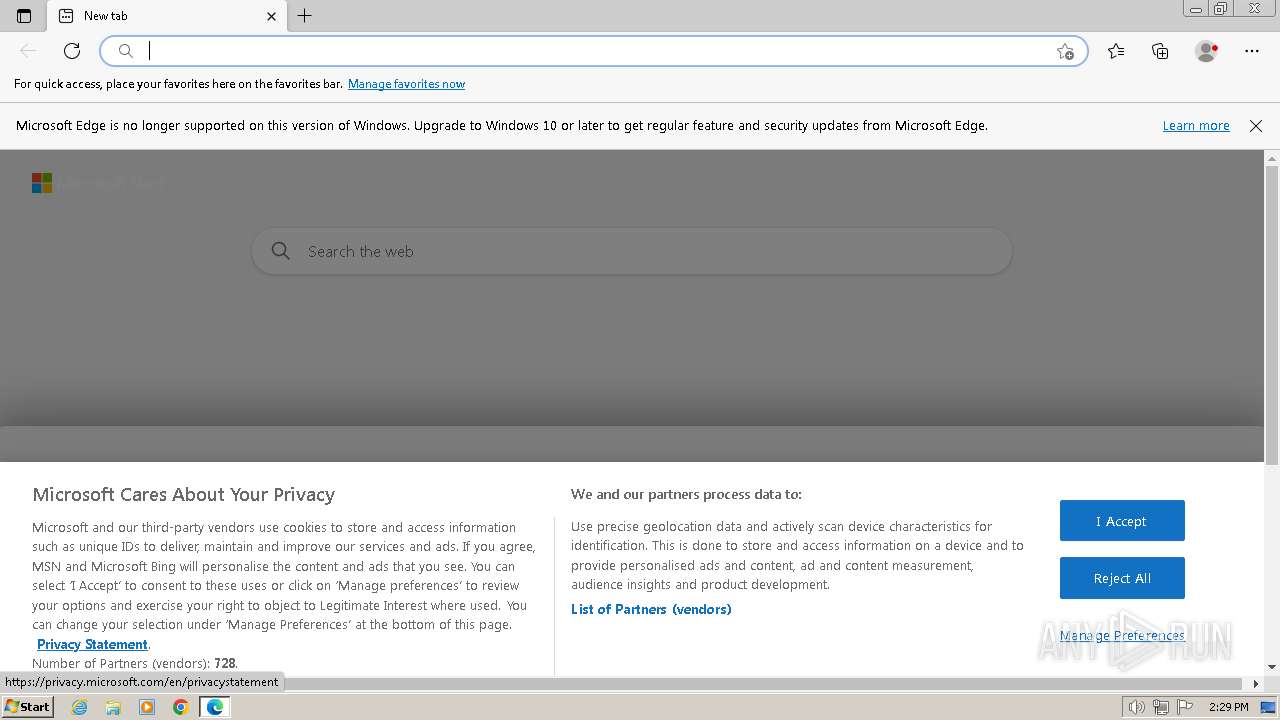
Task: Open the tab actions menu icon
Action: coord(24,16)
